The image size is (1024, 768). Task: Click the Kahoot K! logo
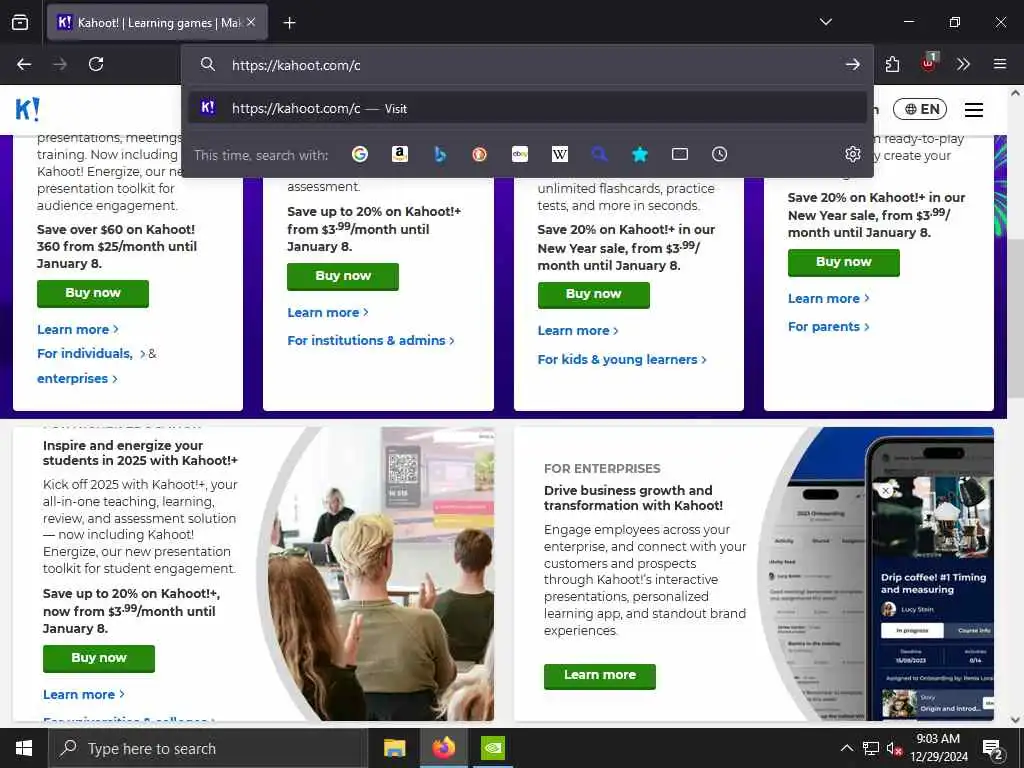click(27, 109)
